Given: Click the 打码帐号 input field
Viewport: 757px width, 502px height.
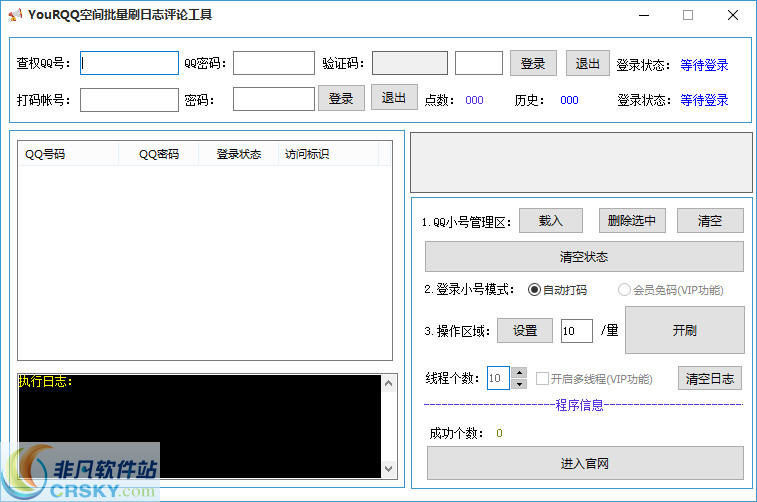Looking at the screenshot, I should click(129, 99).
